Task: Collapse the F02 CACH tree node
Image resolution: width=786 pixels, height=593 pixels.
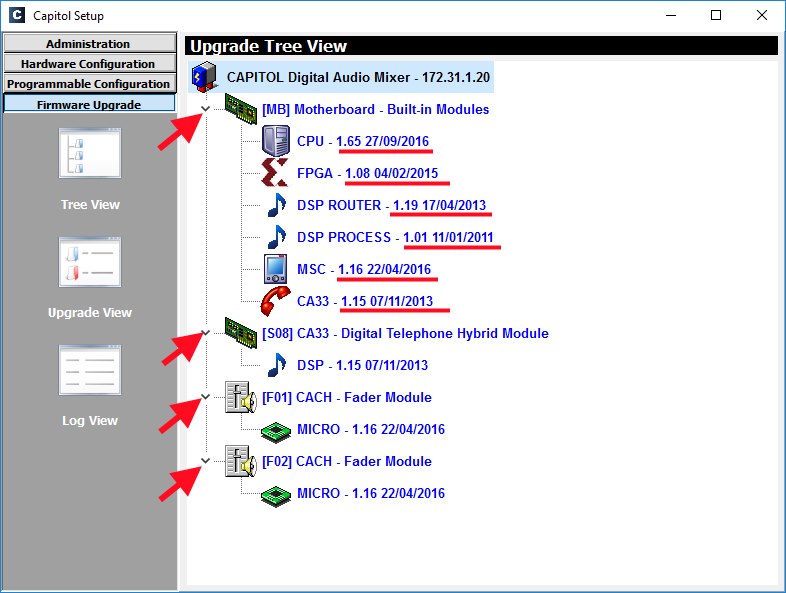Action: point(206,460)
